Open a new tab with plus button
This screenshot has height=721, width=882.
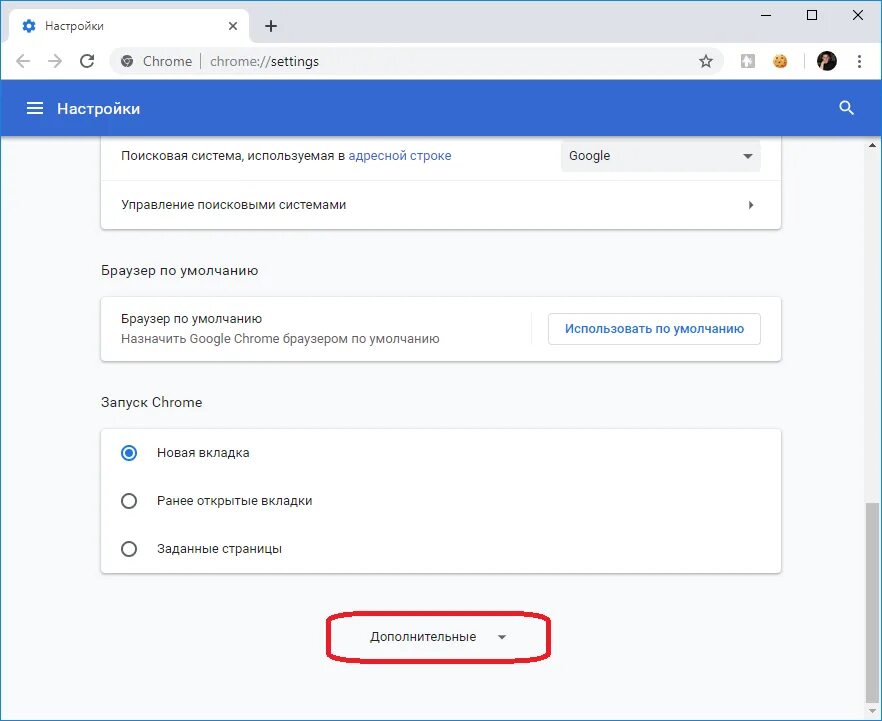pyautogui.click(x=271, y=26)
